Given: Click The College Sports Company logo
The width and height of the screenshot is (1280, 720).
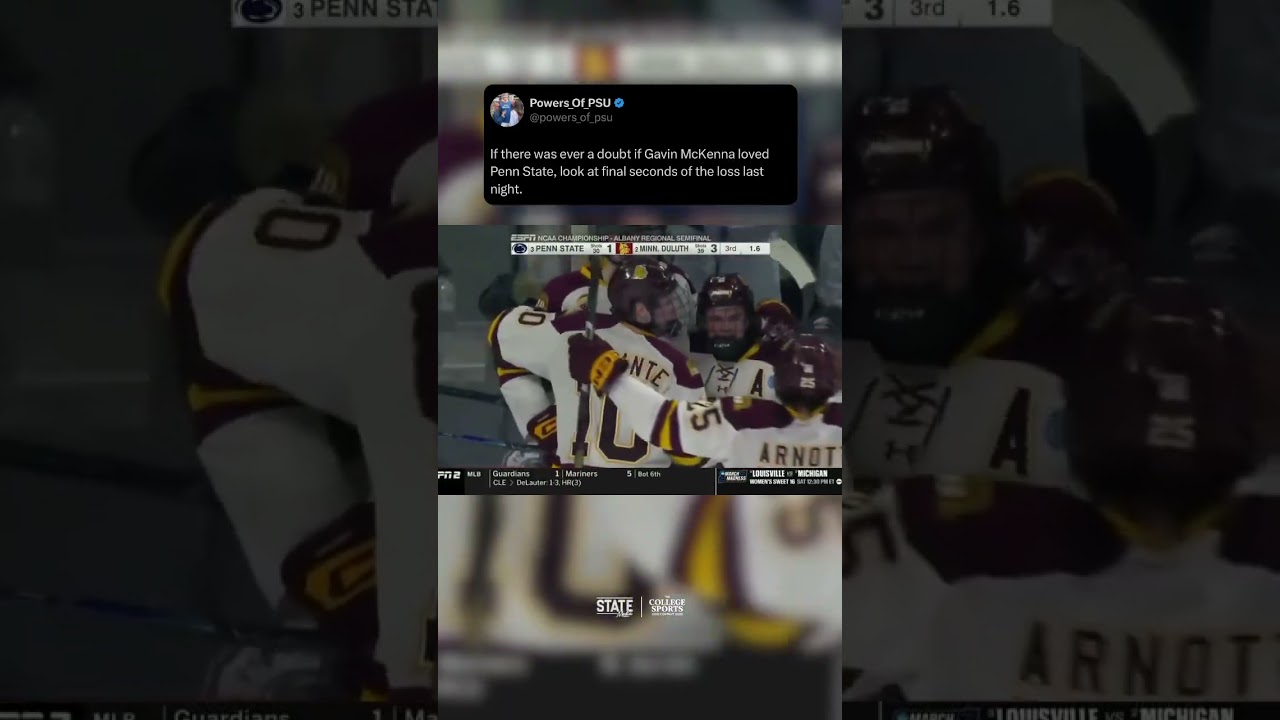Looking at the screenshot, I should [x=667, y=606].
